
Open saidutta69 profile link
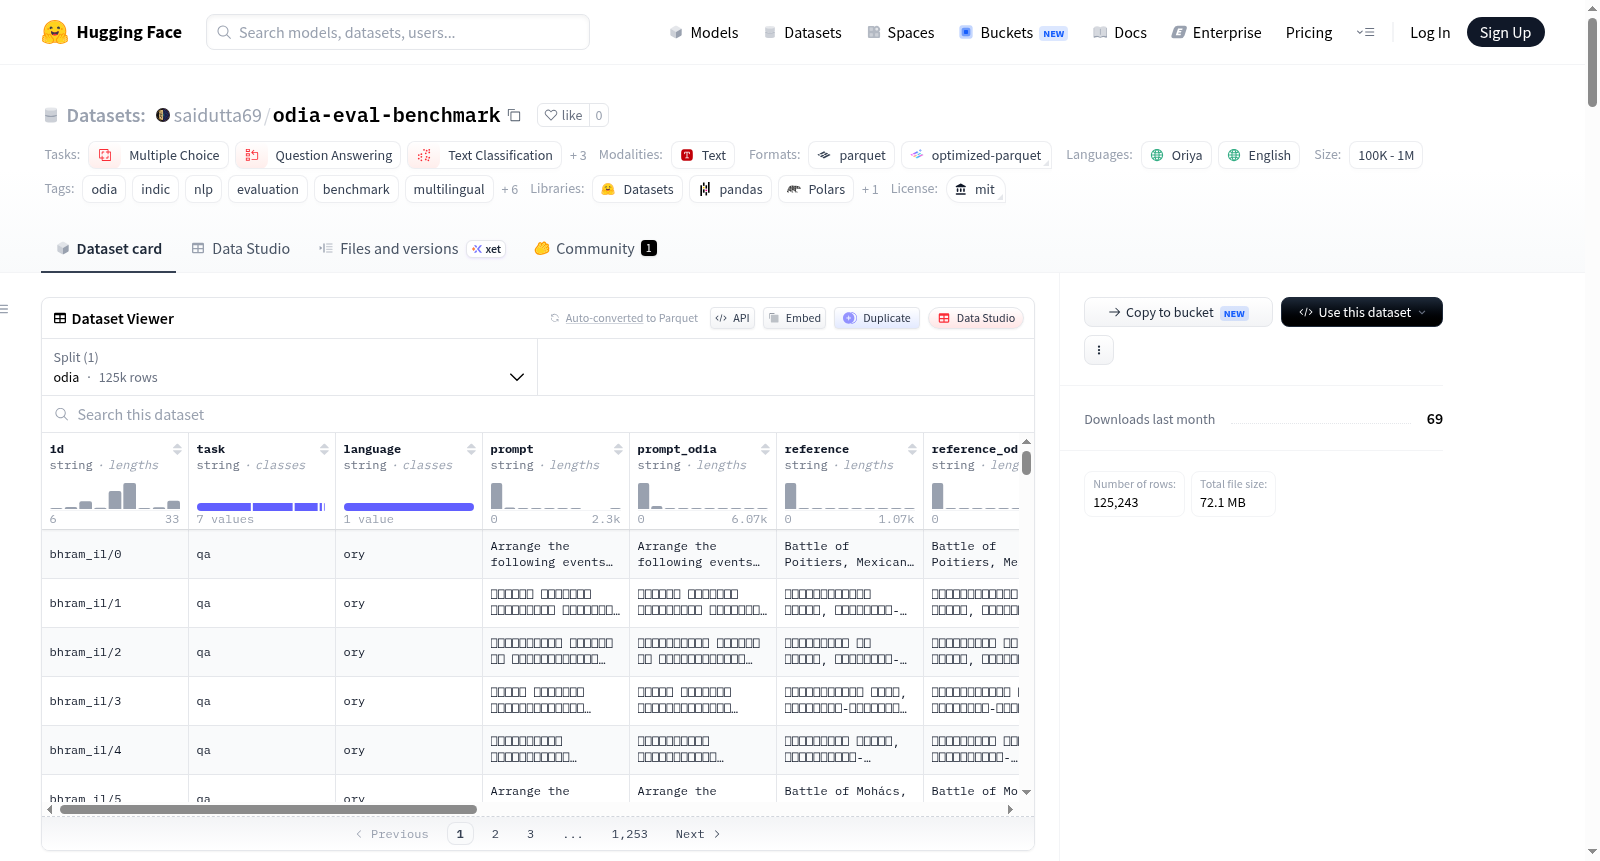218,115
